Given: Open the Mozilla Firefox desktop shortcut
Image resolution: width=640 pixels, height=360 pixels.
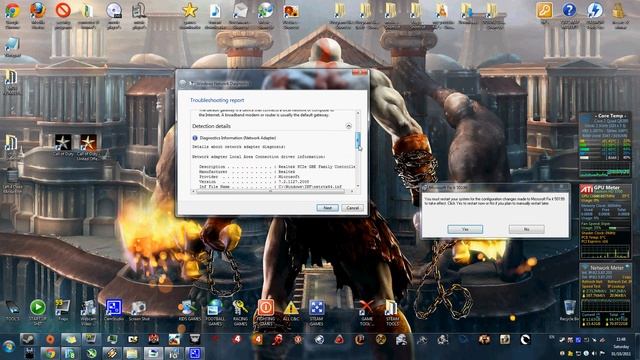Looking at the screenshot, I should pyautogui.click(x=38, y=11).
